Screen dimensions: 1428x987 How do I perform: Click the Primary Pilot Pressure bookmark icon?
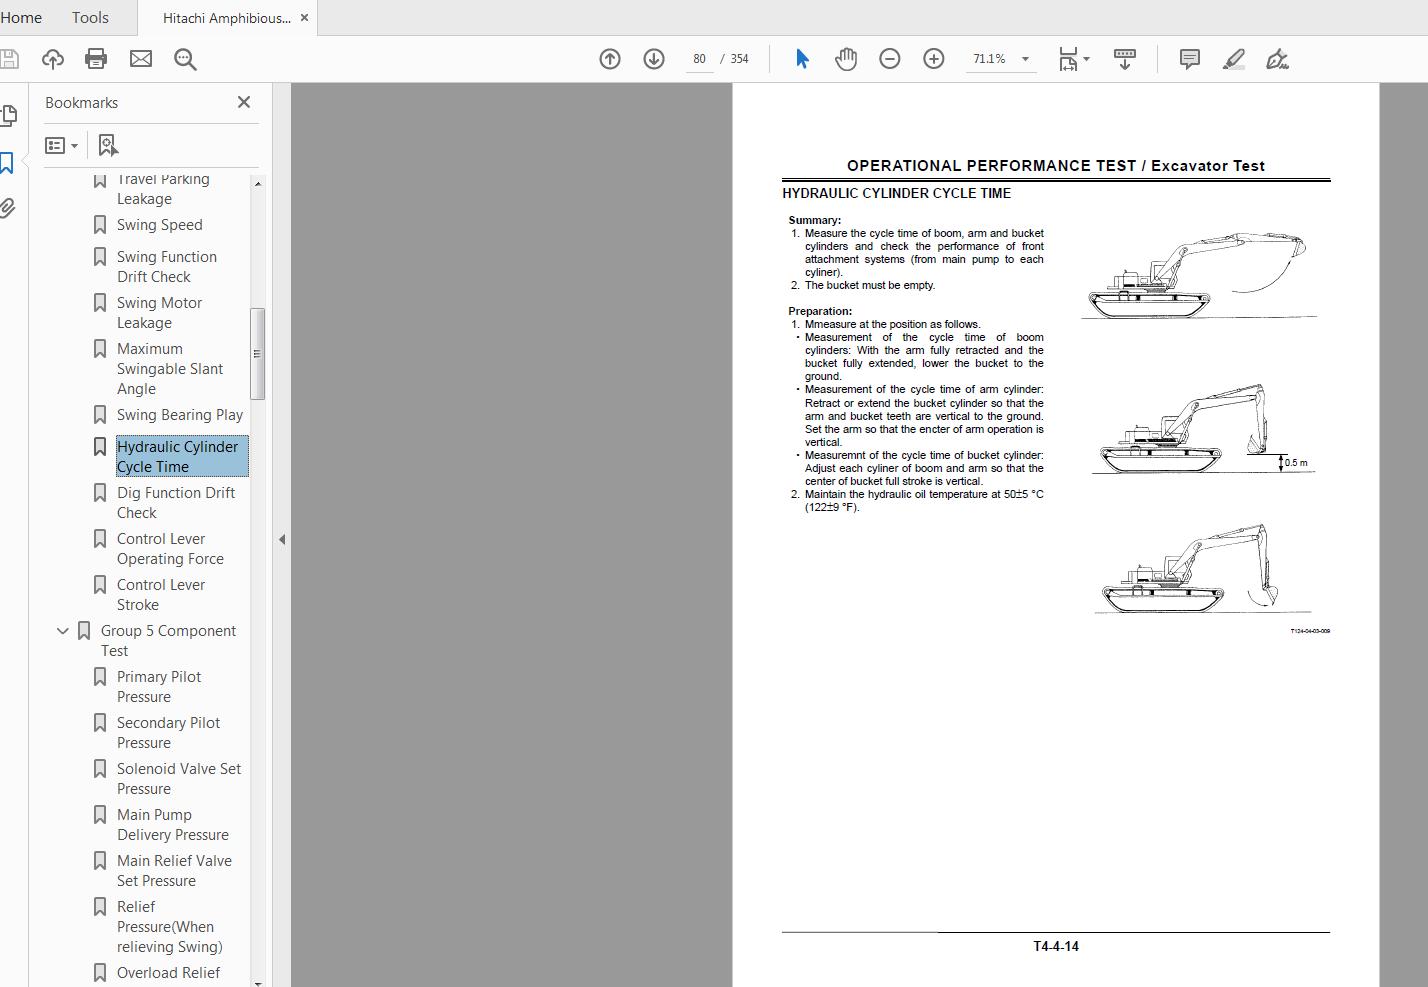[100, 677]
